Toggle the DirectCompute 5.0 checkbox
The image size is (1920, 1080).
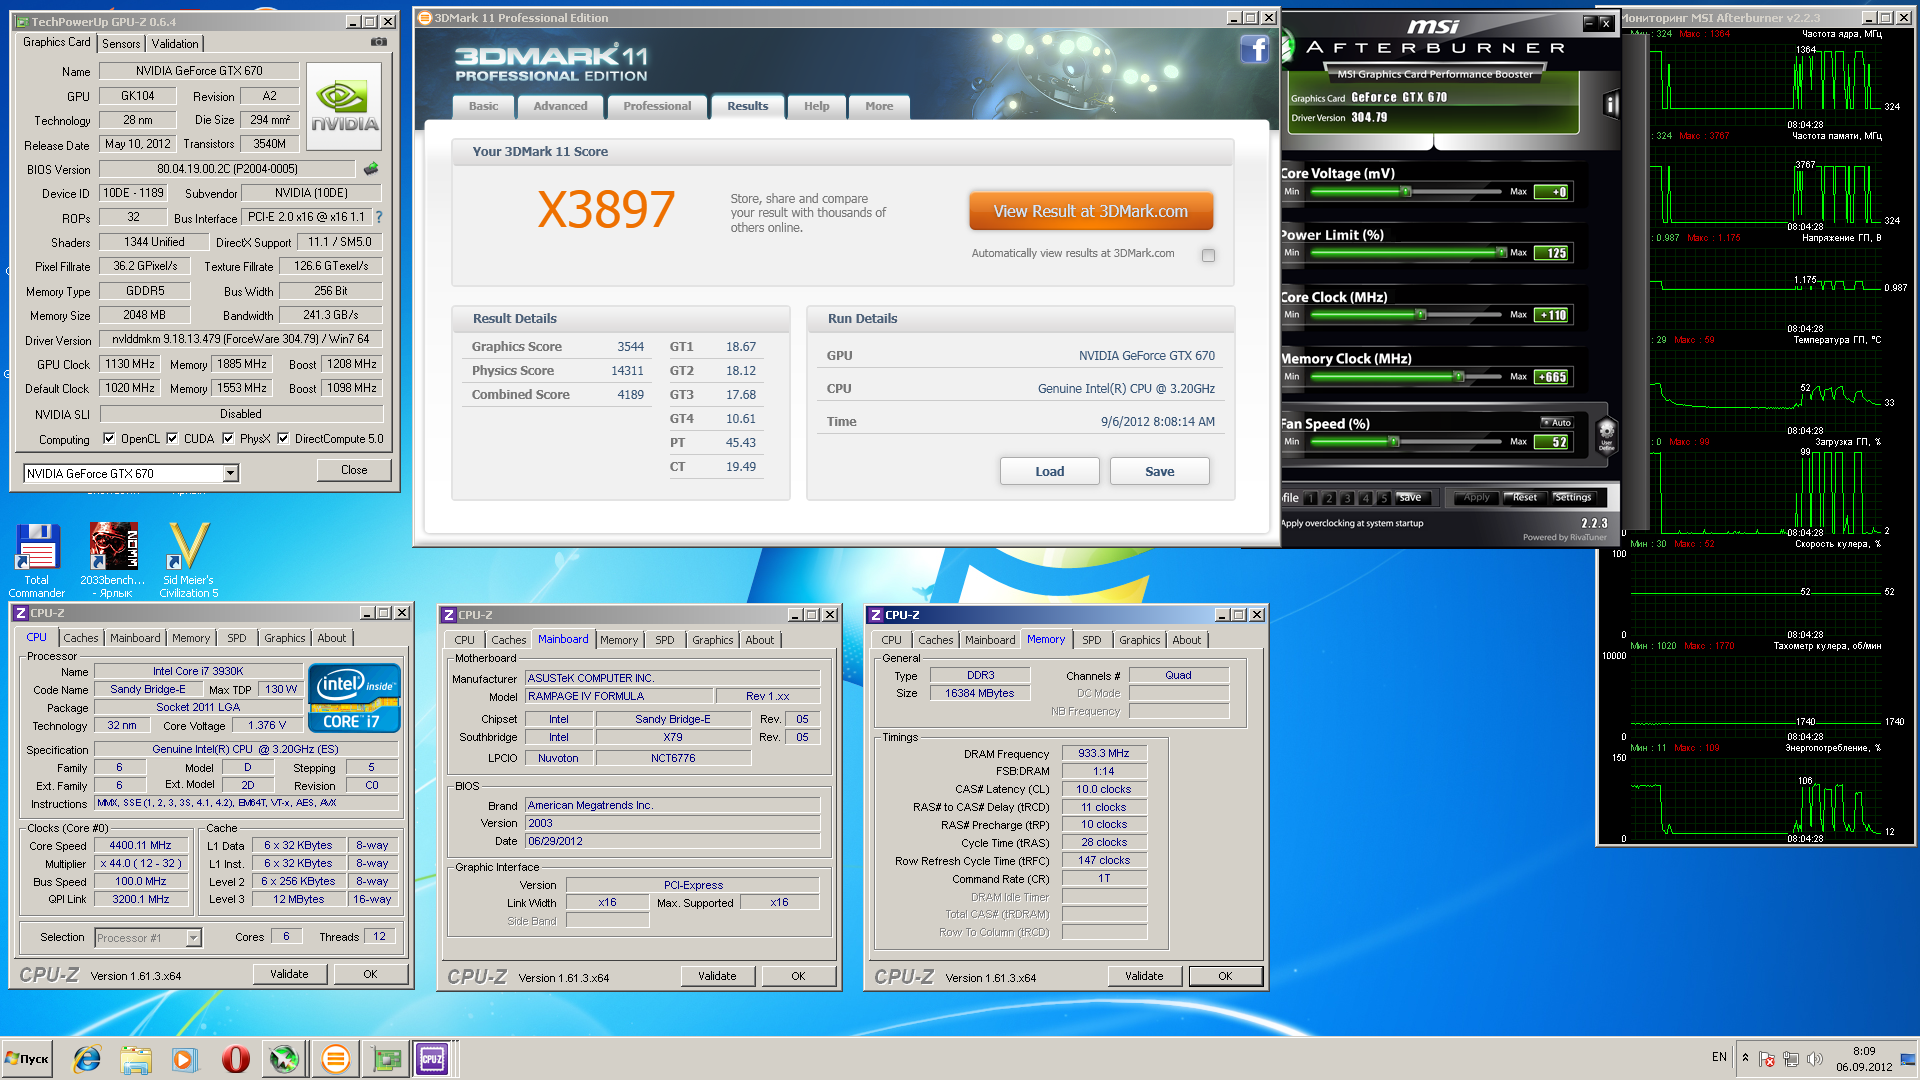(283, 438)
